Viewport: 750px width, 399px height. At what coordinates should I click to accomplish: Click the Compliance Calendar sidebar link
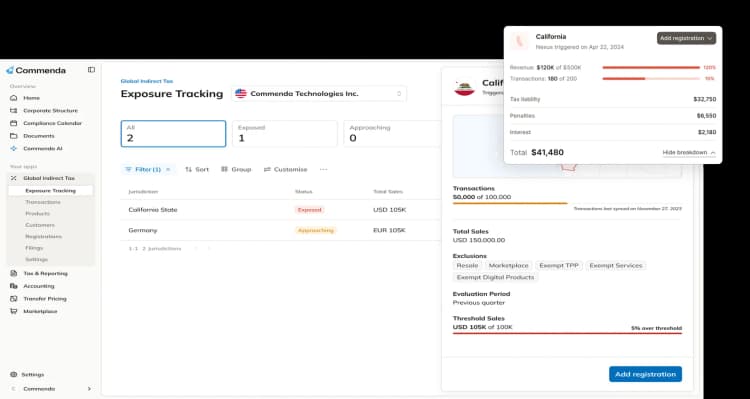click(x=53, y=123)
